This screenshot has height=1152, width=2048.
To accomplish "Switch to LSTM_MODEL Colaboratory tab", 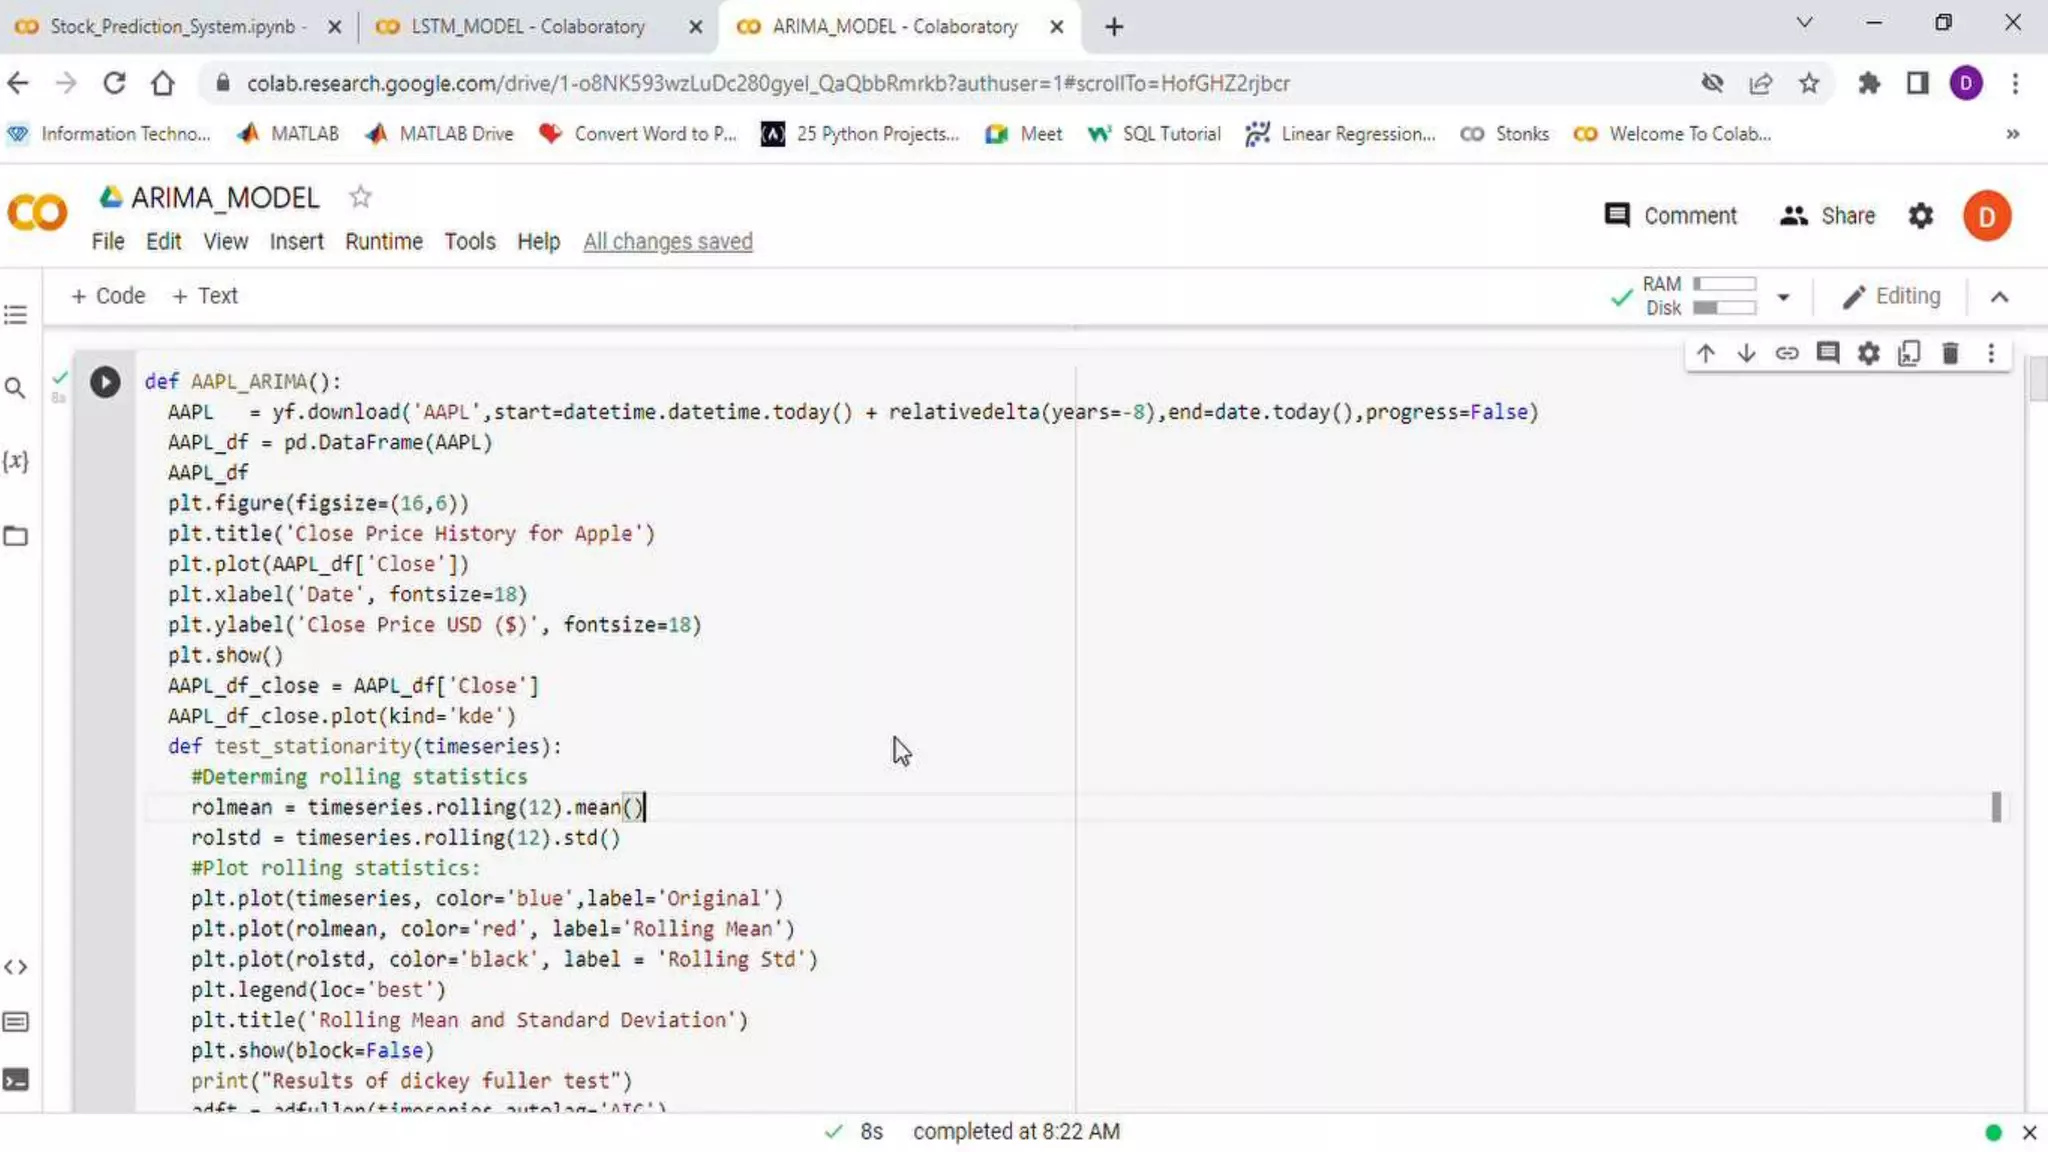I will point(528,27).
